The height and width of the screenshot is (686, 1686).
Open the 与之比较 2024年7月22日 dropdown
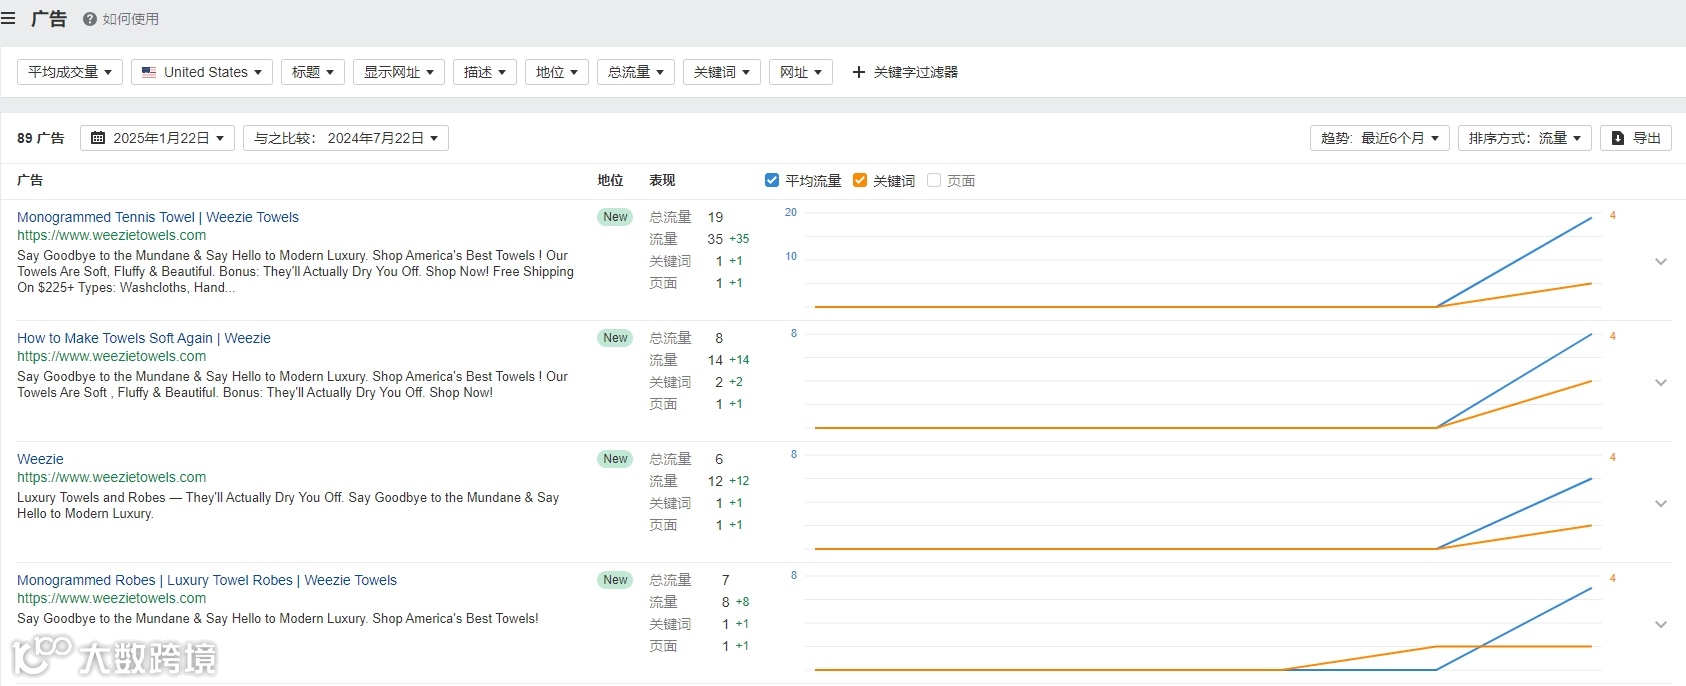click(346, 138)
